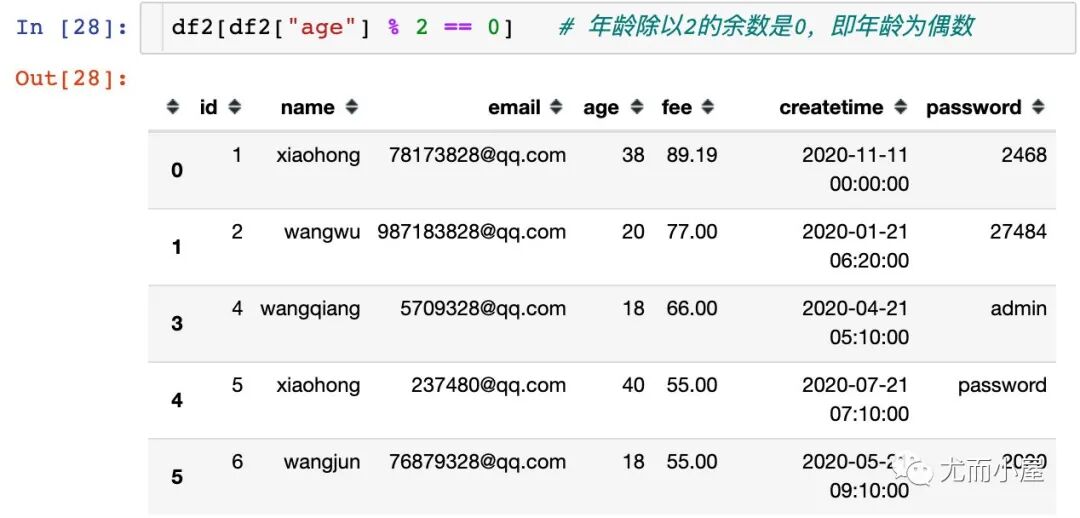
Task: Select the wangjun name cell
Action: pyautogui.click(x=322, y=461)
